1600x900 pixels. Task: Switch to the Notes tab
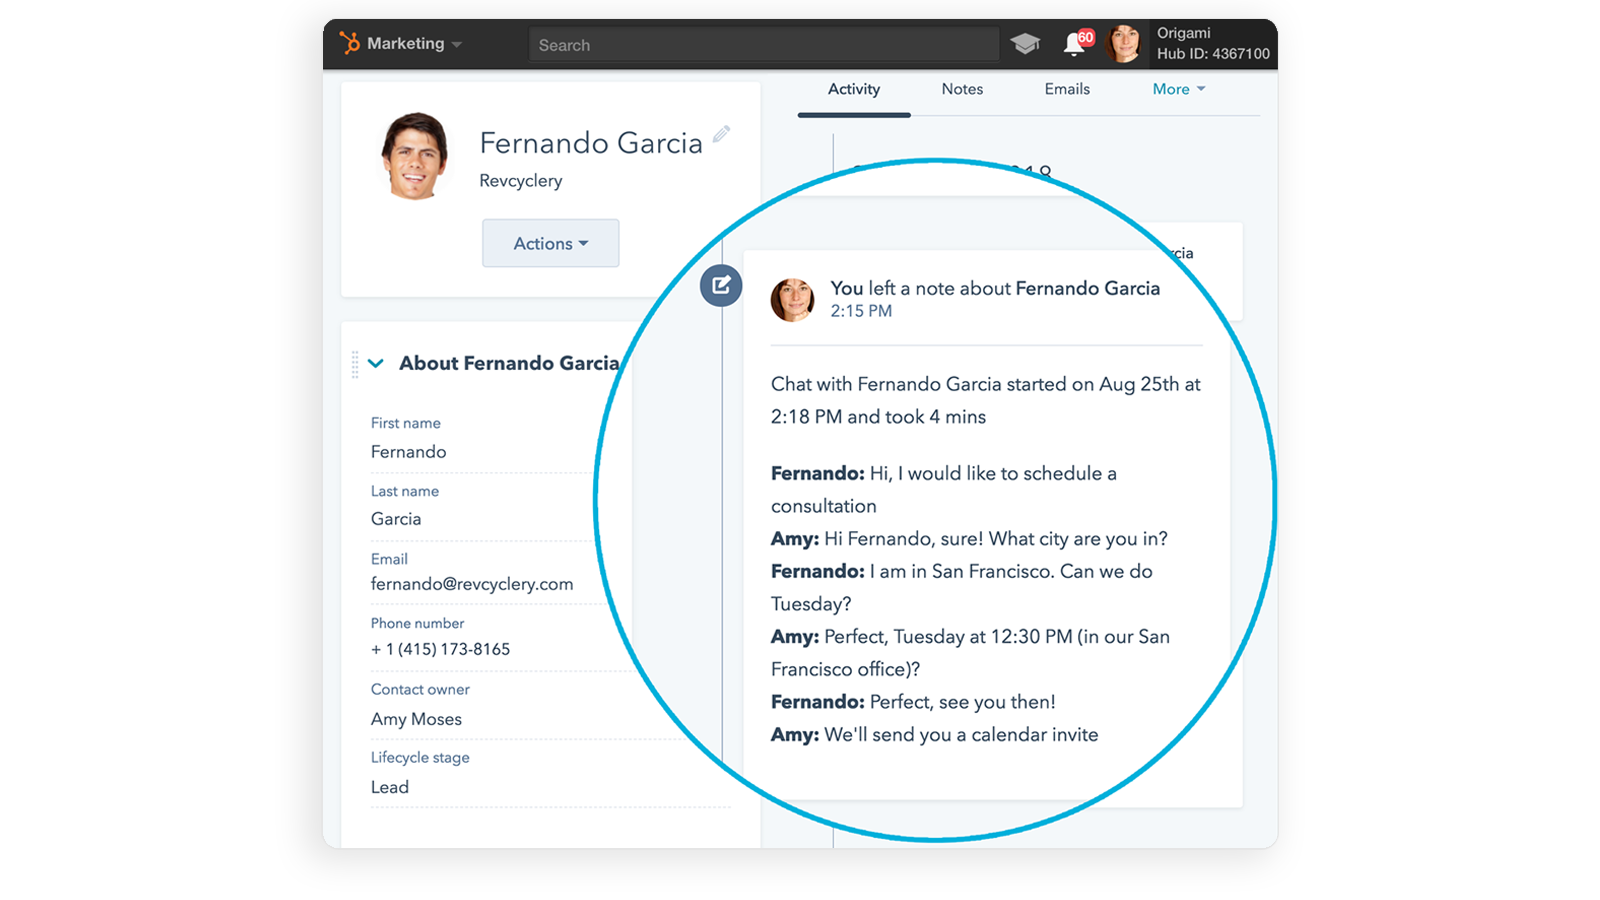coord(961,89)
